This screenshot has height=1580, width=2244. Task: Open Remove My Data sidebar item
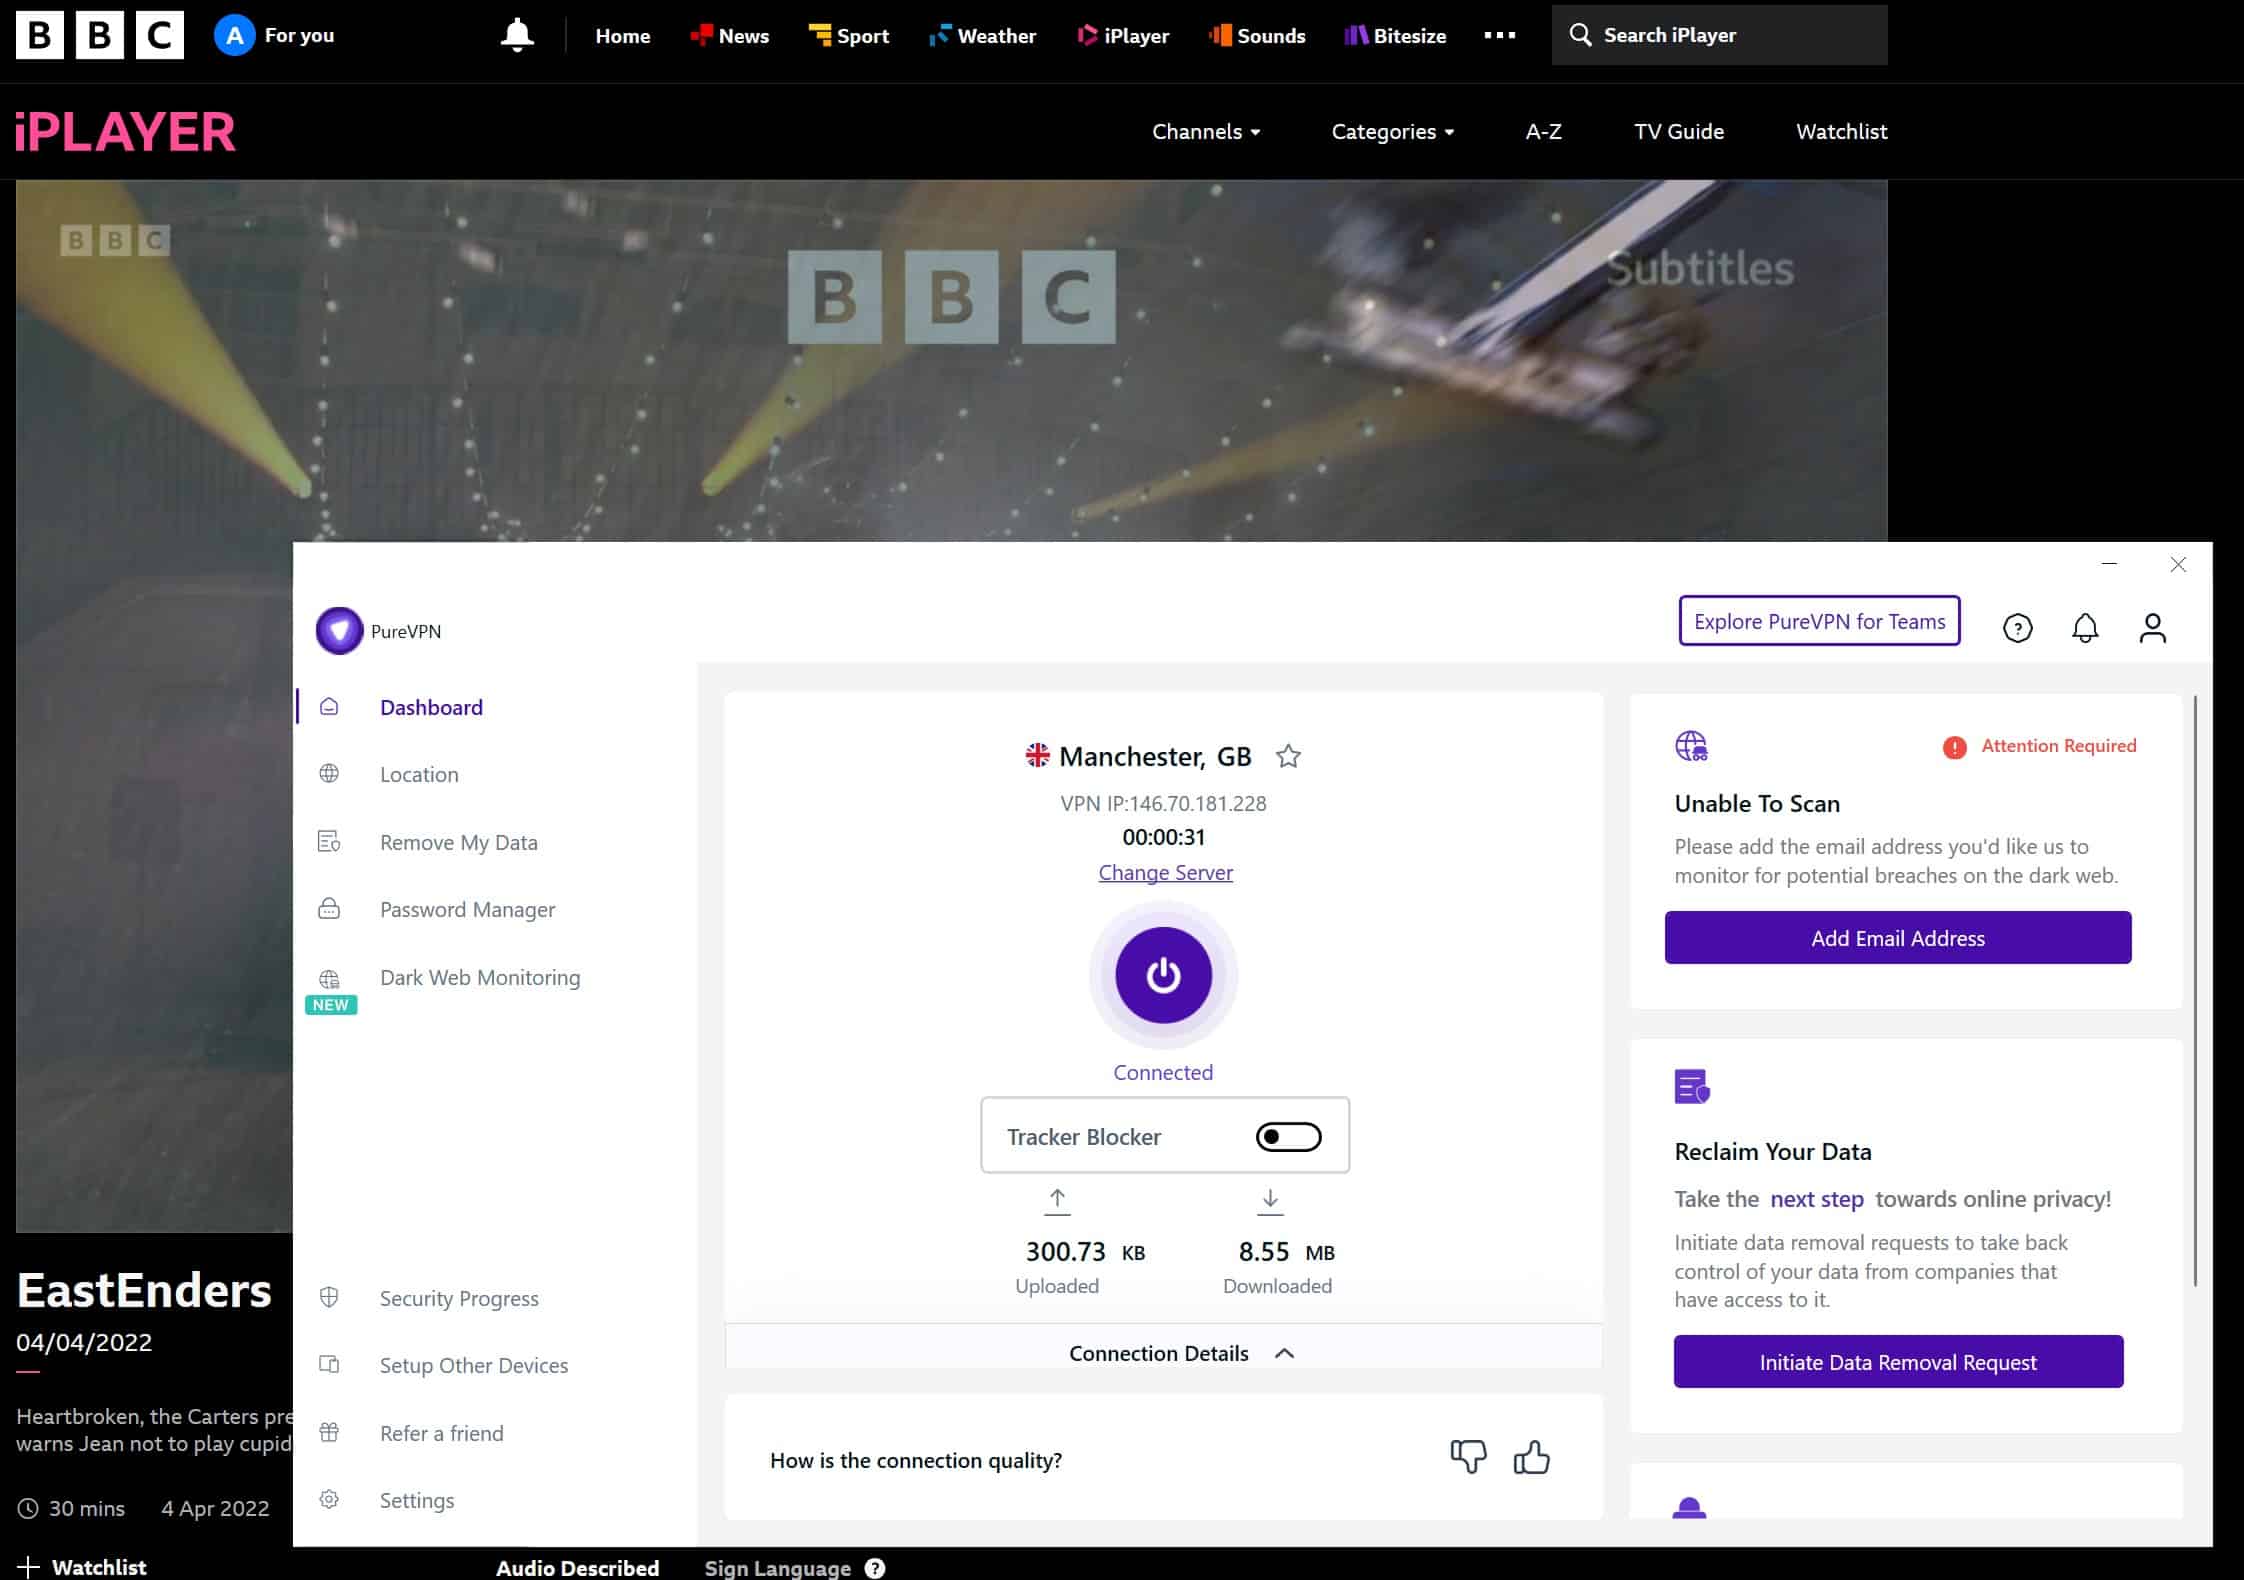(x=458, y=842)
